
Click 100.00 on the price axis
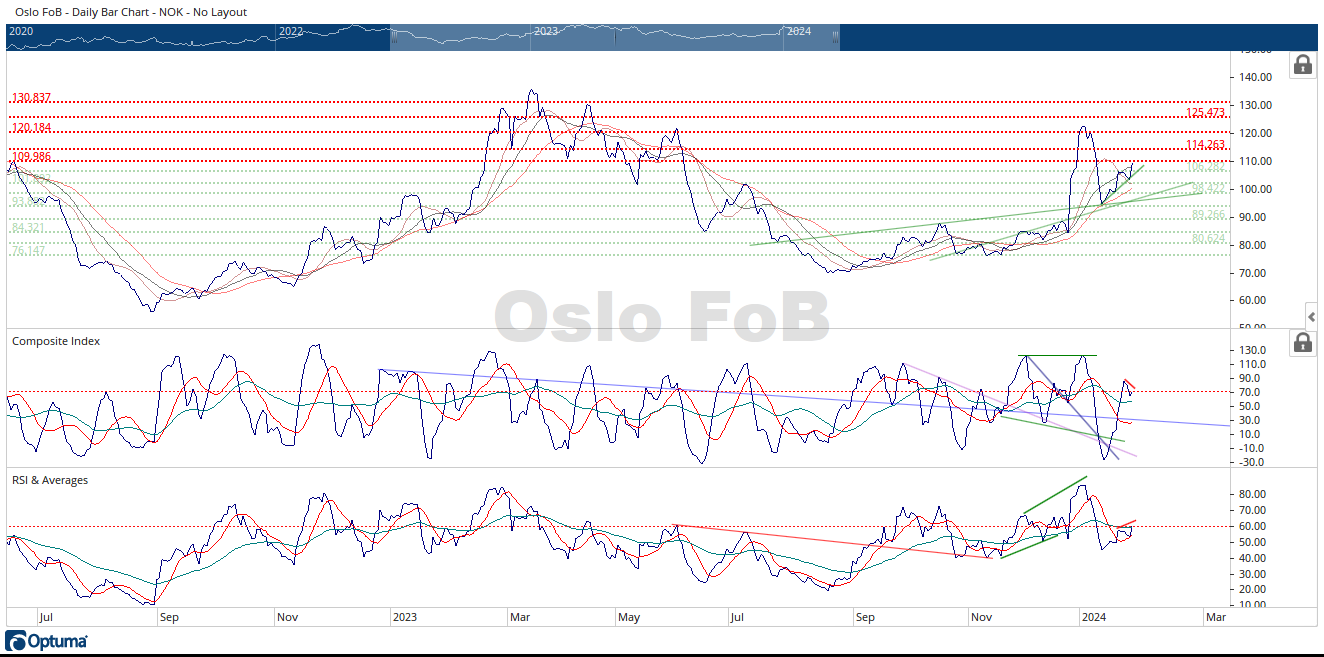(x=1256, y=189)
